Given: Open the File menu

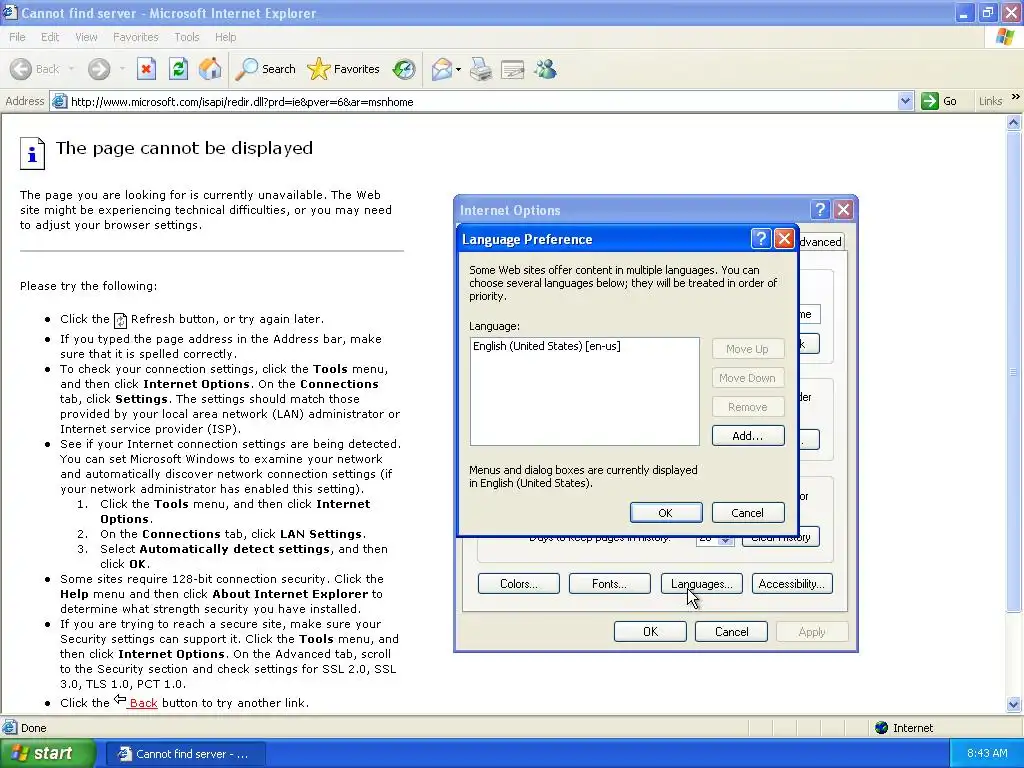Looking at the screenshot, I should 17,37.
